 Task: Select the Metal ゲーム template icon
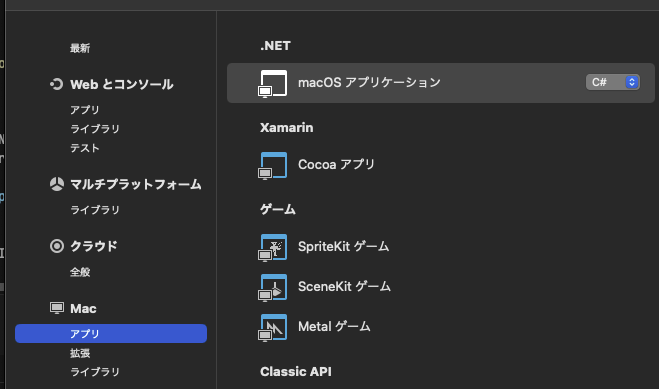(x=273, y=328)
